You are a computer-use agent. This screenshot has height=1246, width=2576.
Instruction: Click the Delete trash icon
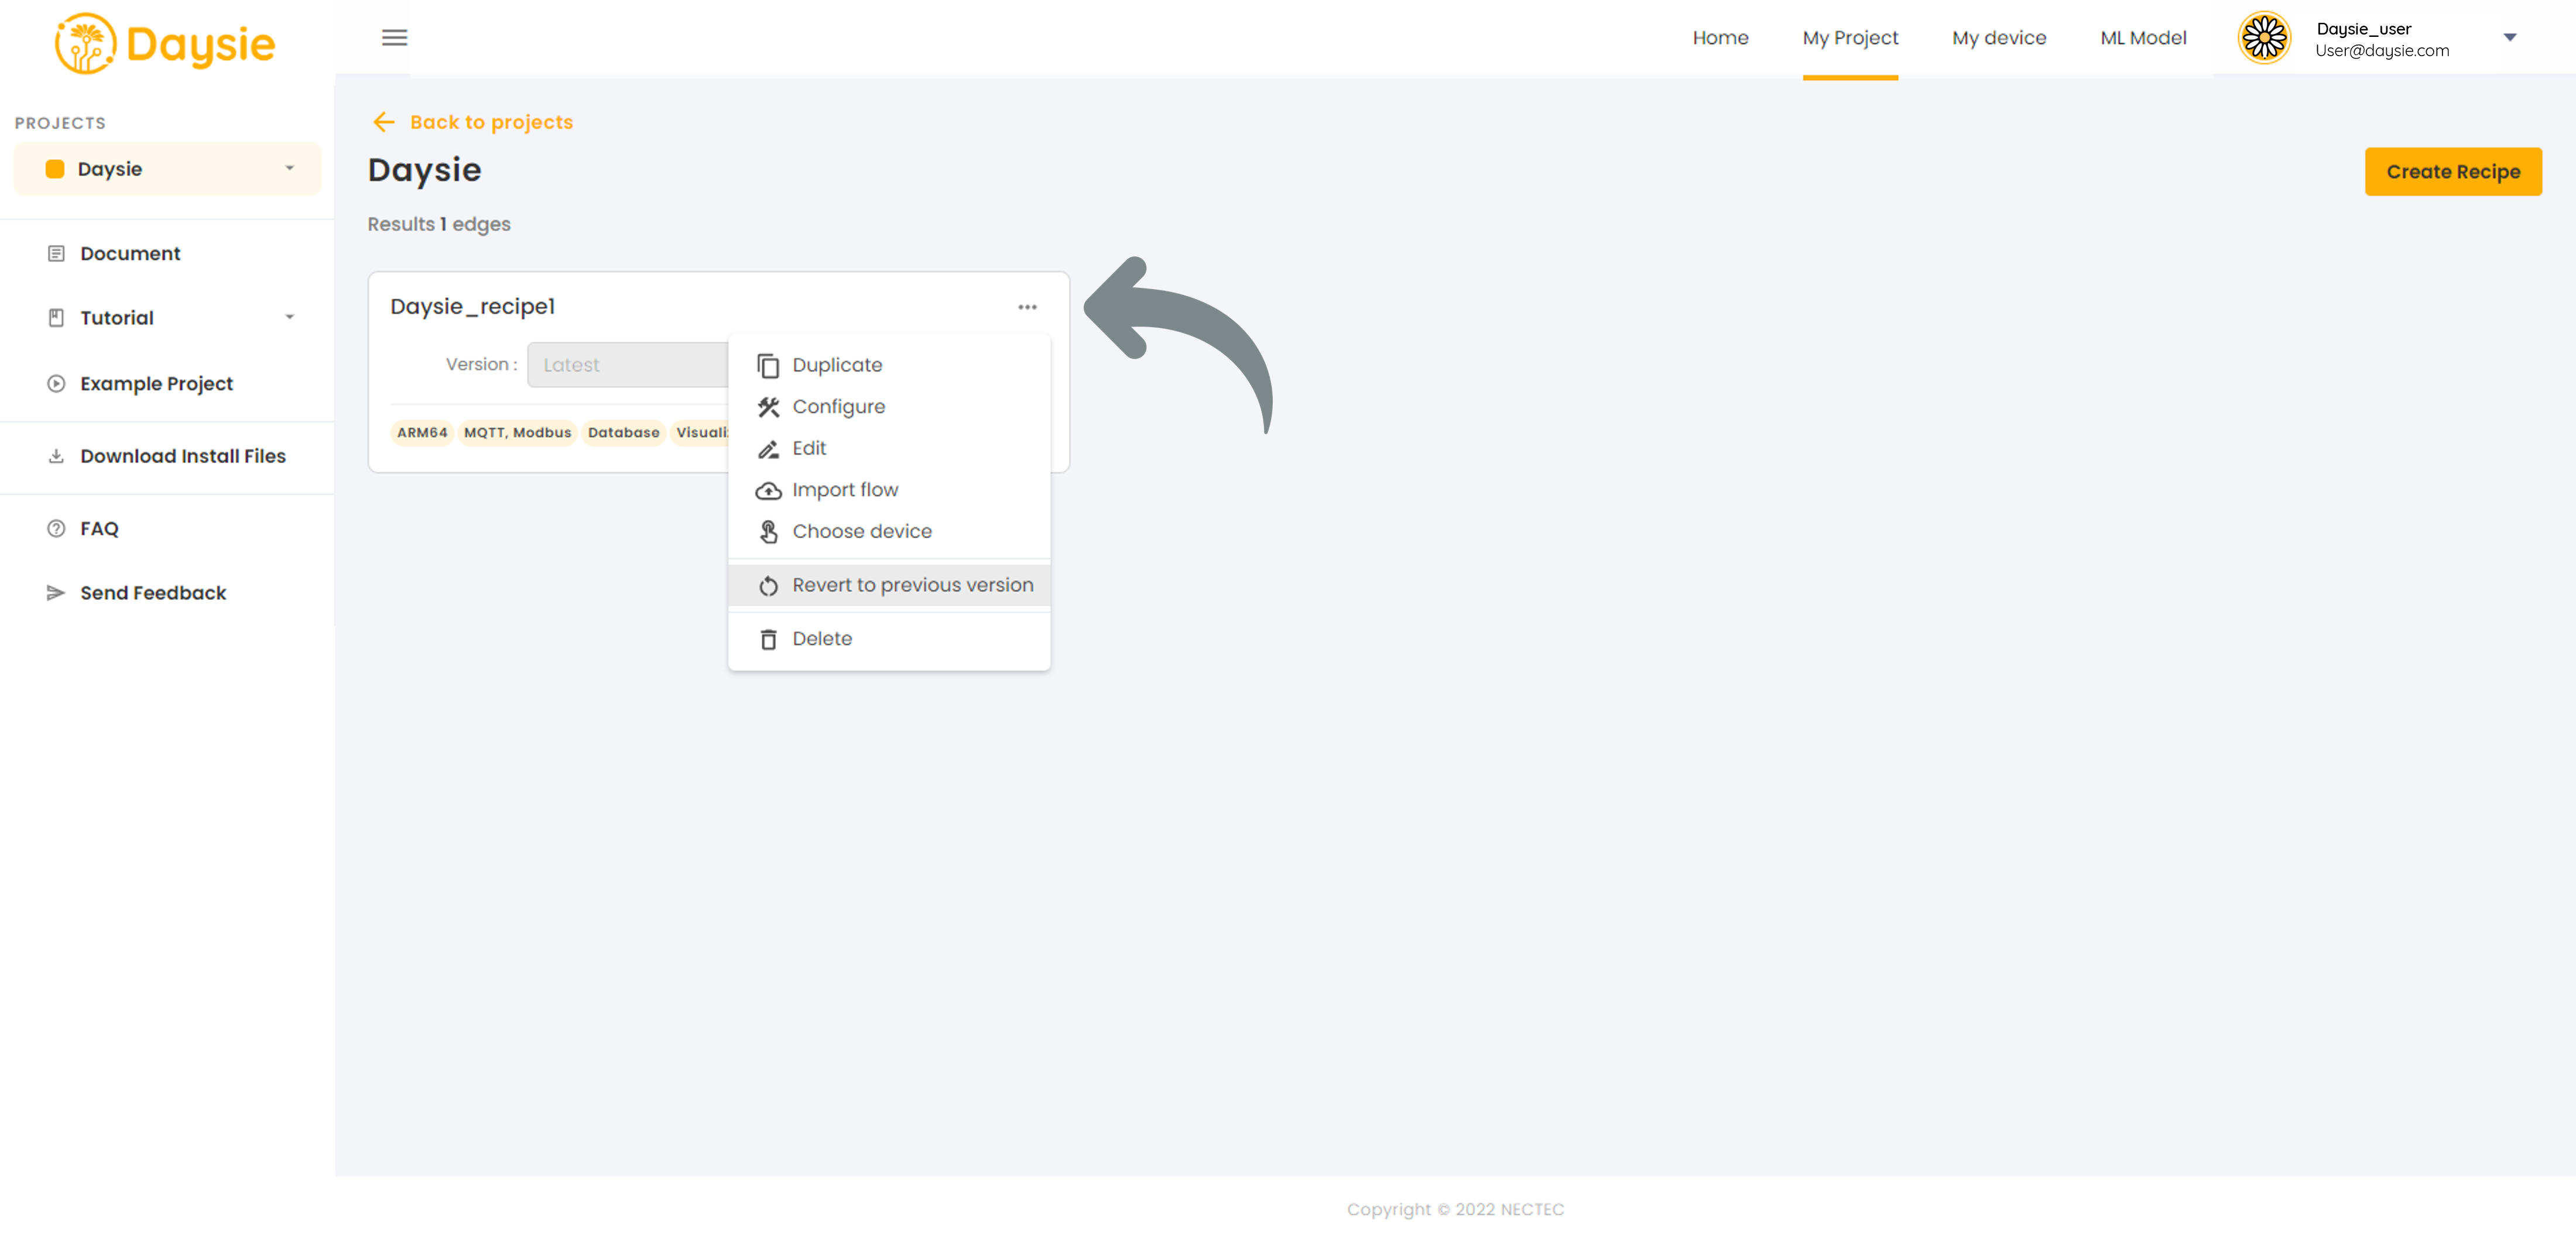coord(768,639)
